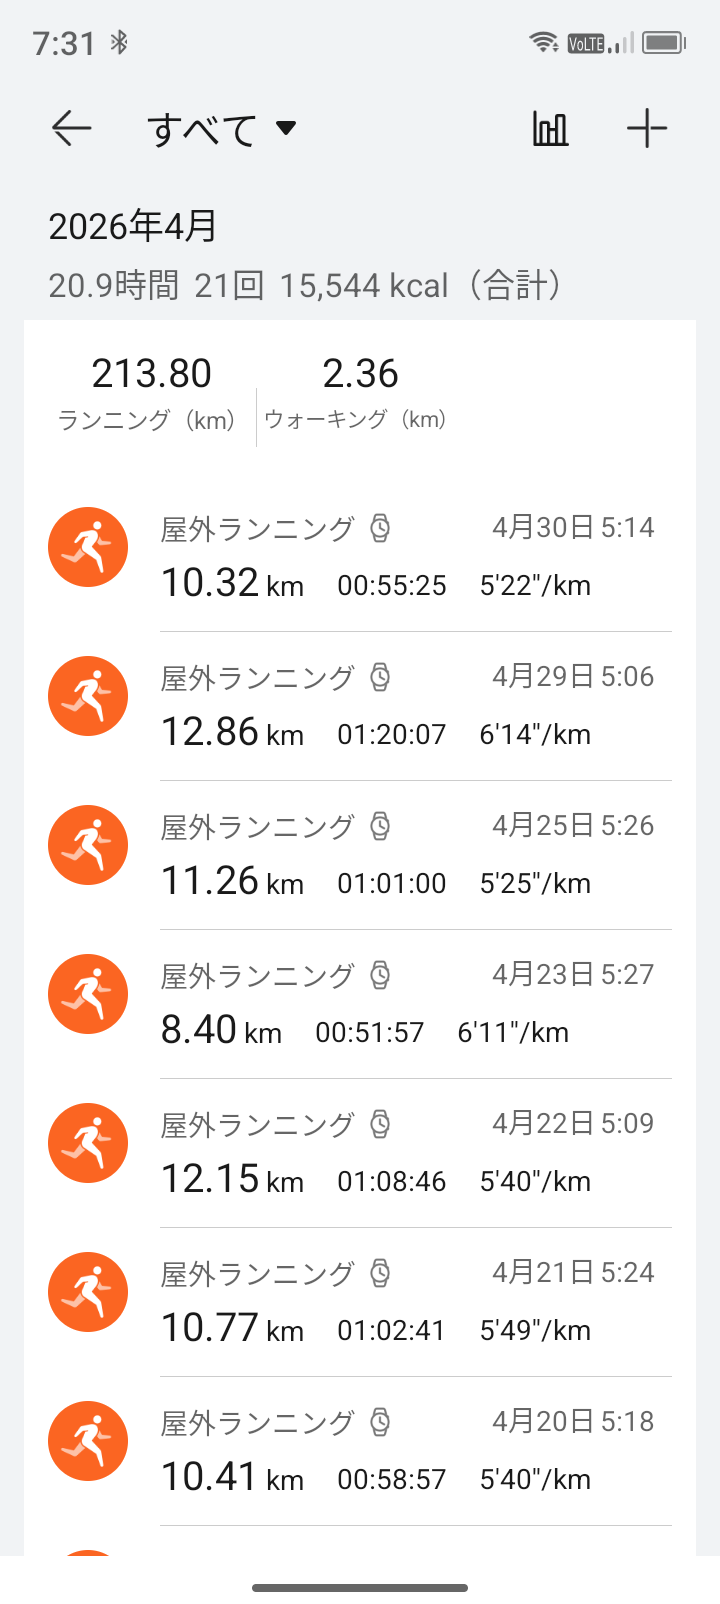
Task: Tap running icon for April 20 workout
Action: (88, 1441)
